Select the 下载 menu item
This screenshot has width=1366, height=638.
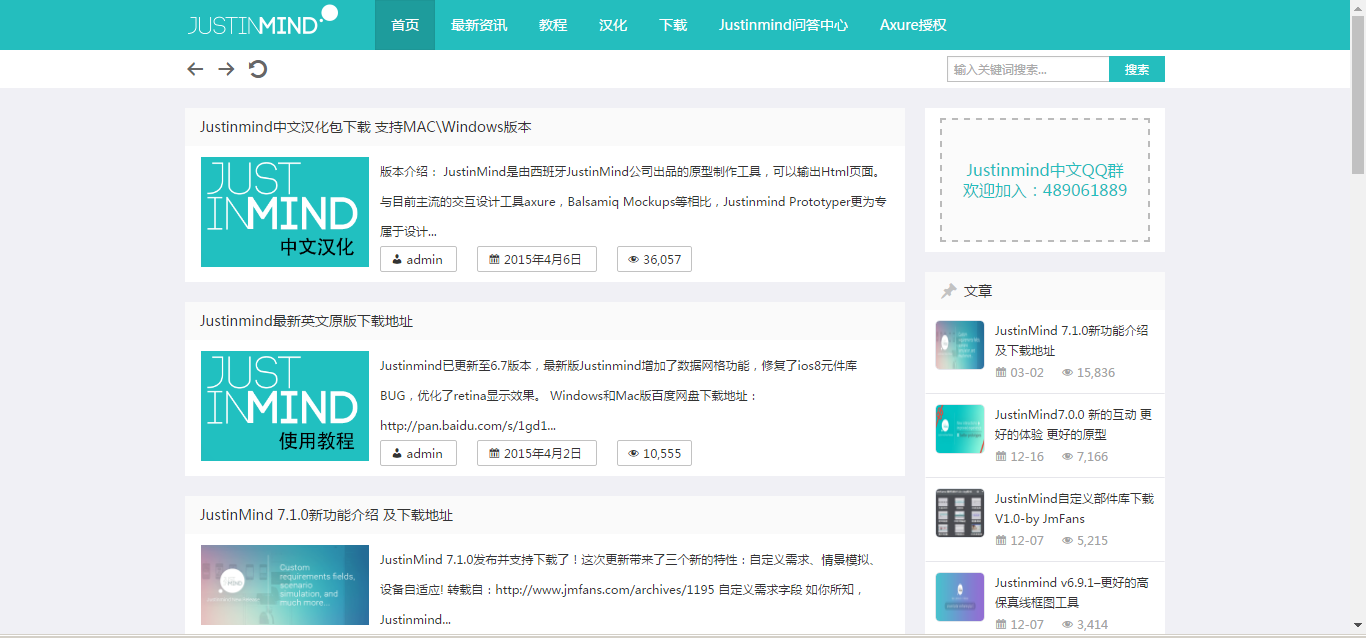pyautogui.click(x=673, y=25)
